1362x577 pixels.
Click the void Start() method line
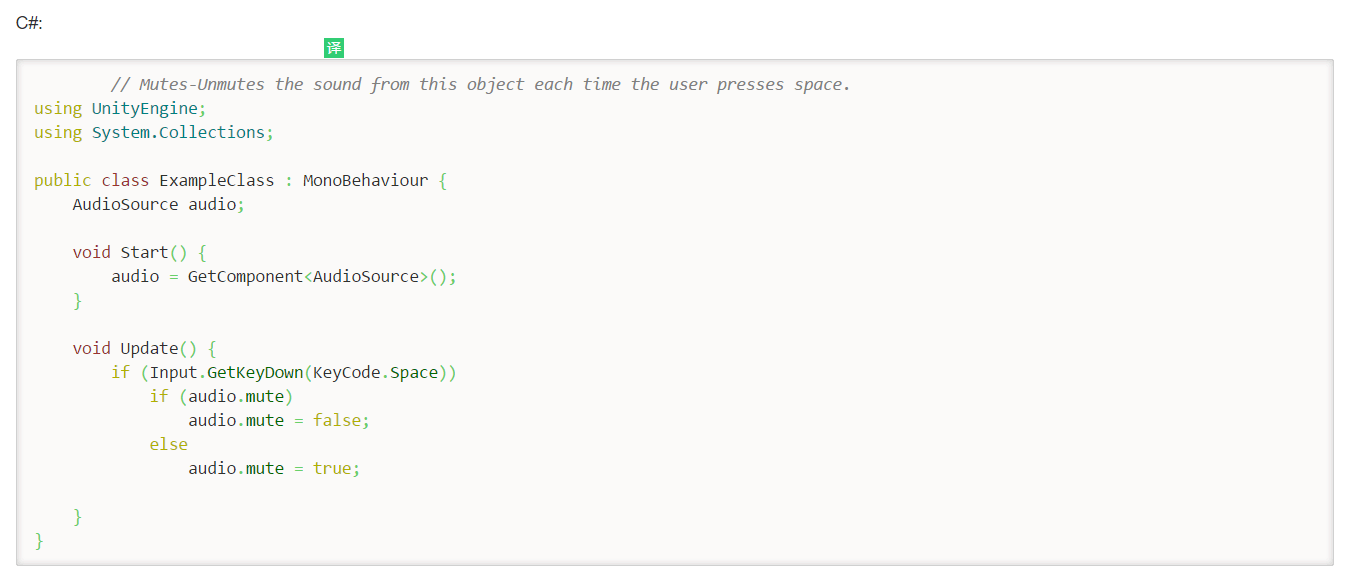pos(140,252)
